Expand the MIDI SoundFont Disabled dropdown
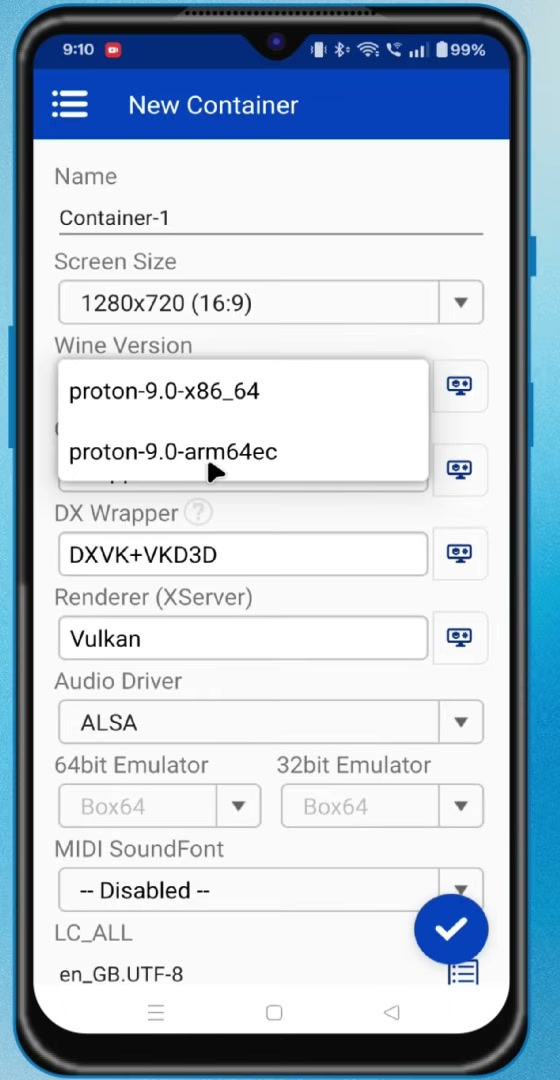 click(271, 890)
